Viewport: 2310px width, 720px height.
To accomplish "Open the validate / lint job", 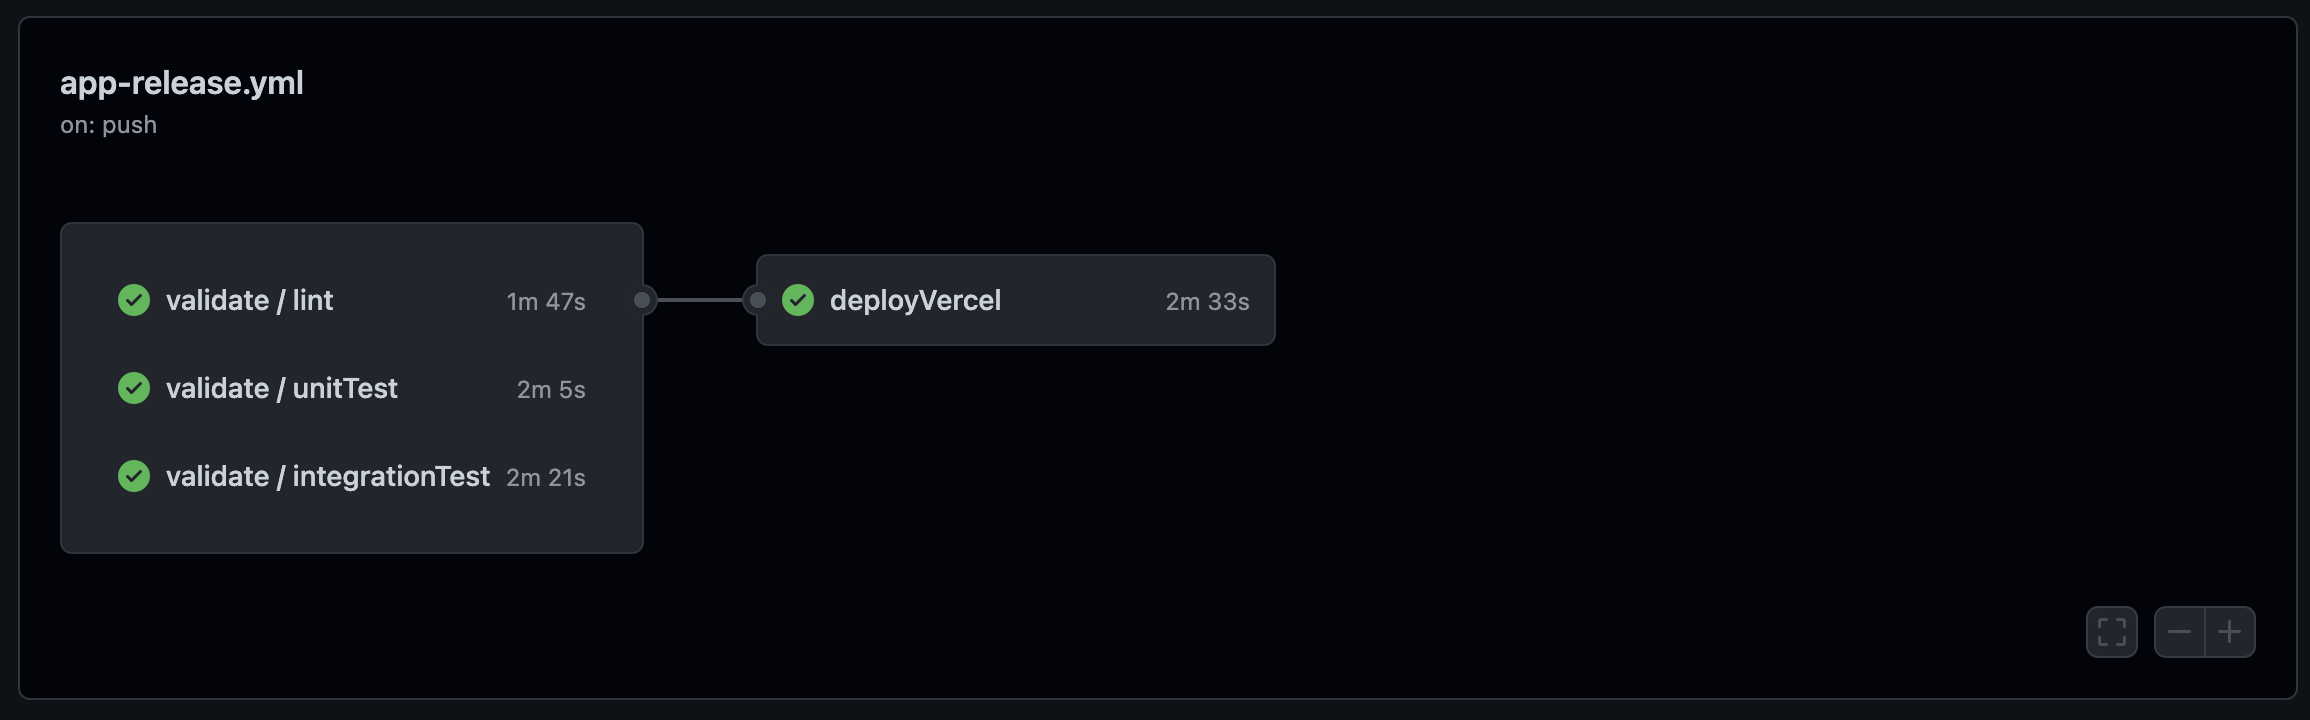I will click(351, 300).
